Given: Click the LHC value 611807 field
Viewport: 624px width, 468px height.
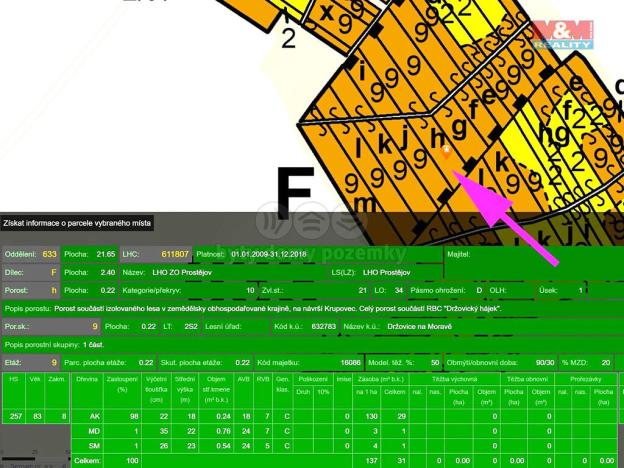Looking at the screenshot, I should (x=174, y=254).
